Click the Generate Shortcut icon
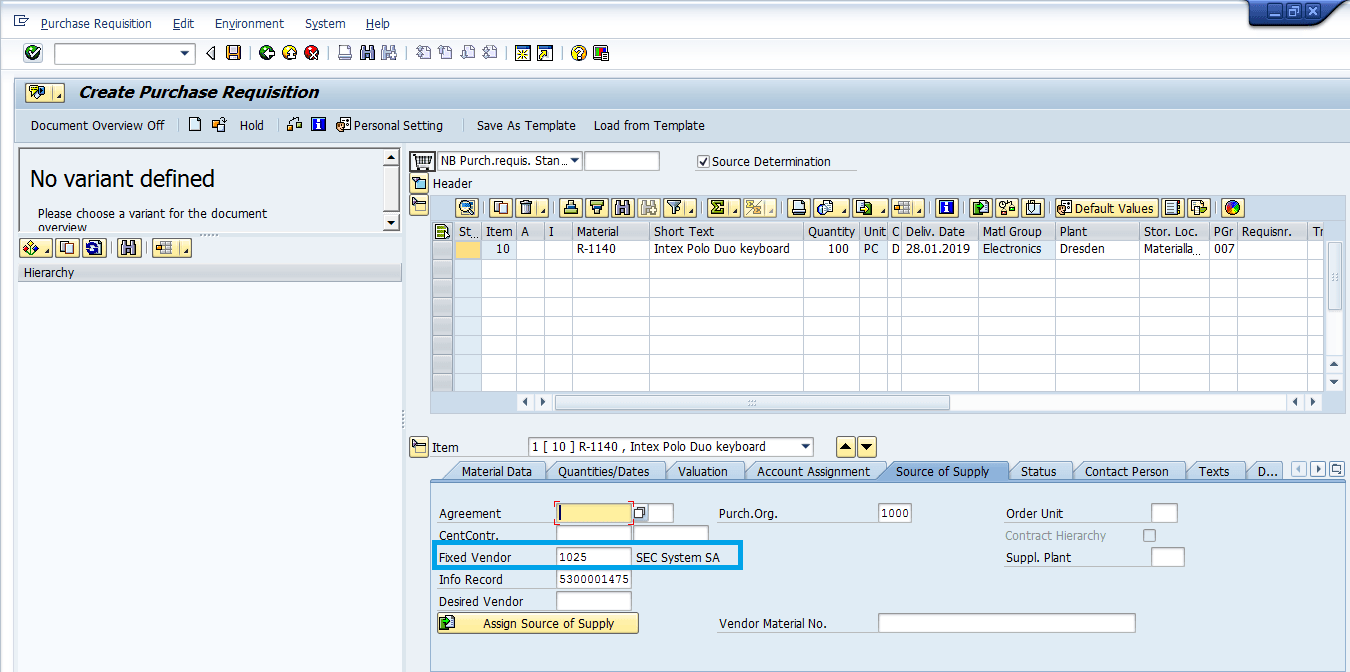This screenshot has width=1350, height=672. 545,53
